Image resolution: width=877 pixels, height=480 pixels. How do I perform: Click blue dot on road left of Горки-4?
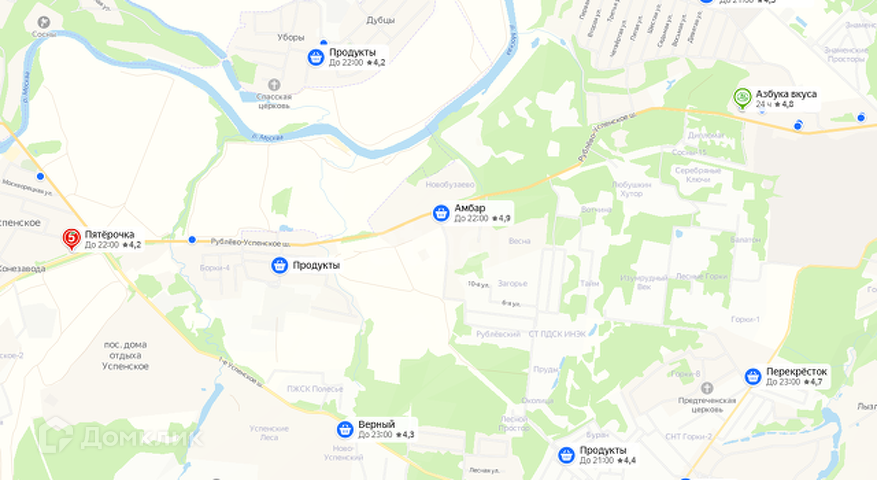click(x=192, y=239)
